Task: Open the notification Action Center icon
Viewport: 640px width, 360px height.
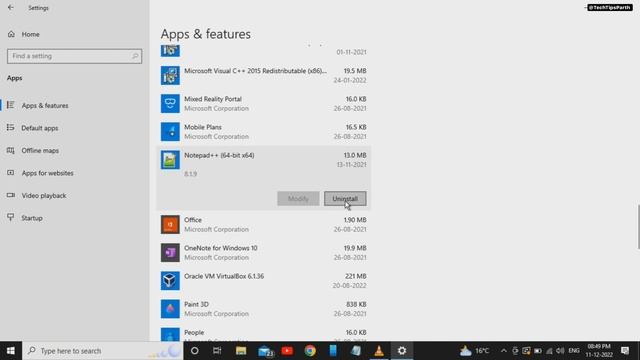Action: (x=625, y=351)
